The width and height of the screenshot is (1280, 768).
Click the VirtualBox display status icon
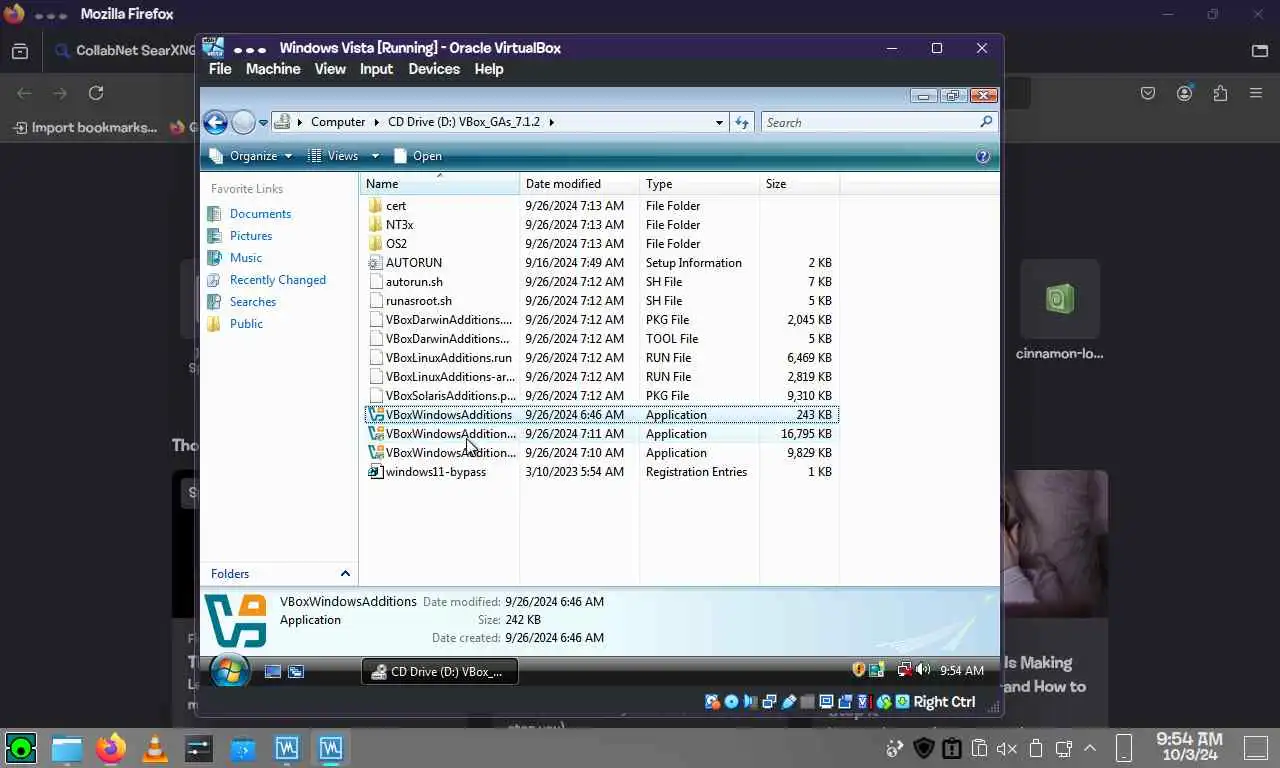pyautogui.click(x=827, y=702)
